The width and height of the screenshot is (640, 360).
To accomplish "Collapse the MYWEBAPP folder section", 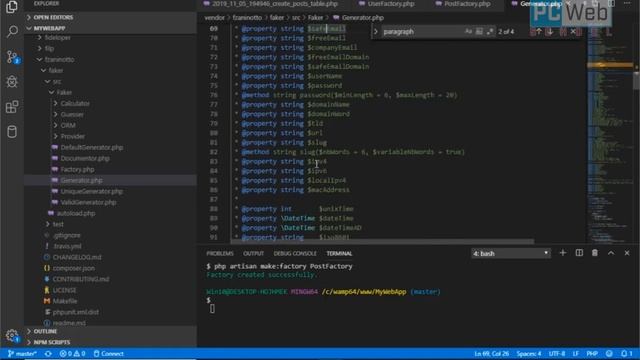I will click(x=110, y=28).
